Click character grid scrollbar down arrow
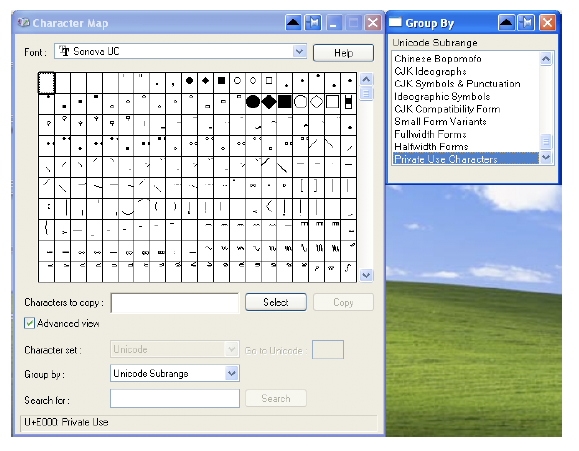579x451 pixels. 366,275
